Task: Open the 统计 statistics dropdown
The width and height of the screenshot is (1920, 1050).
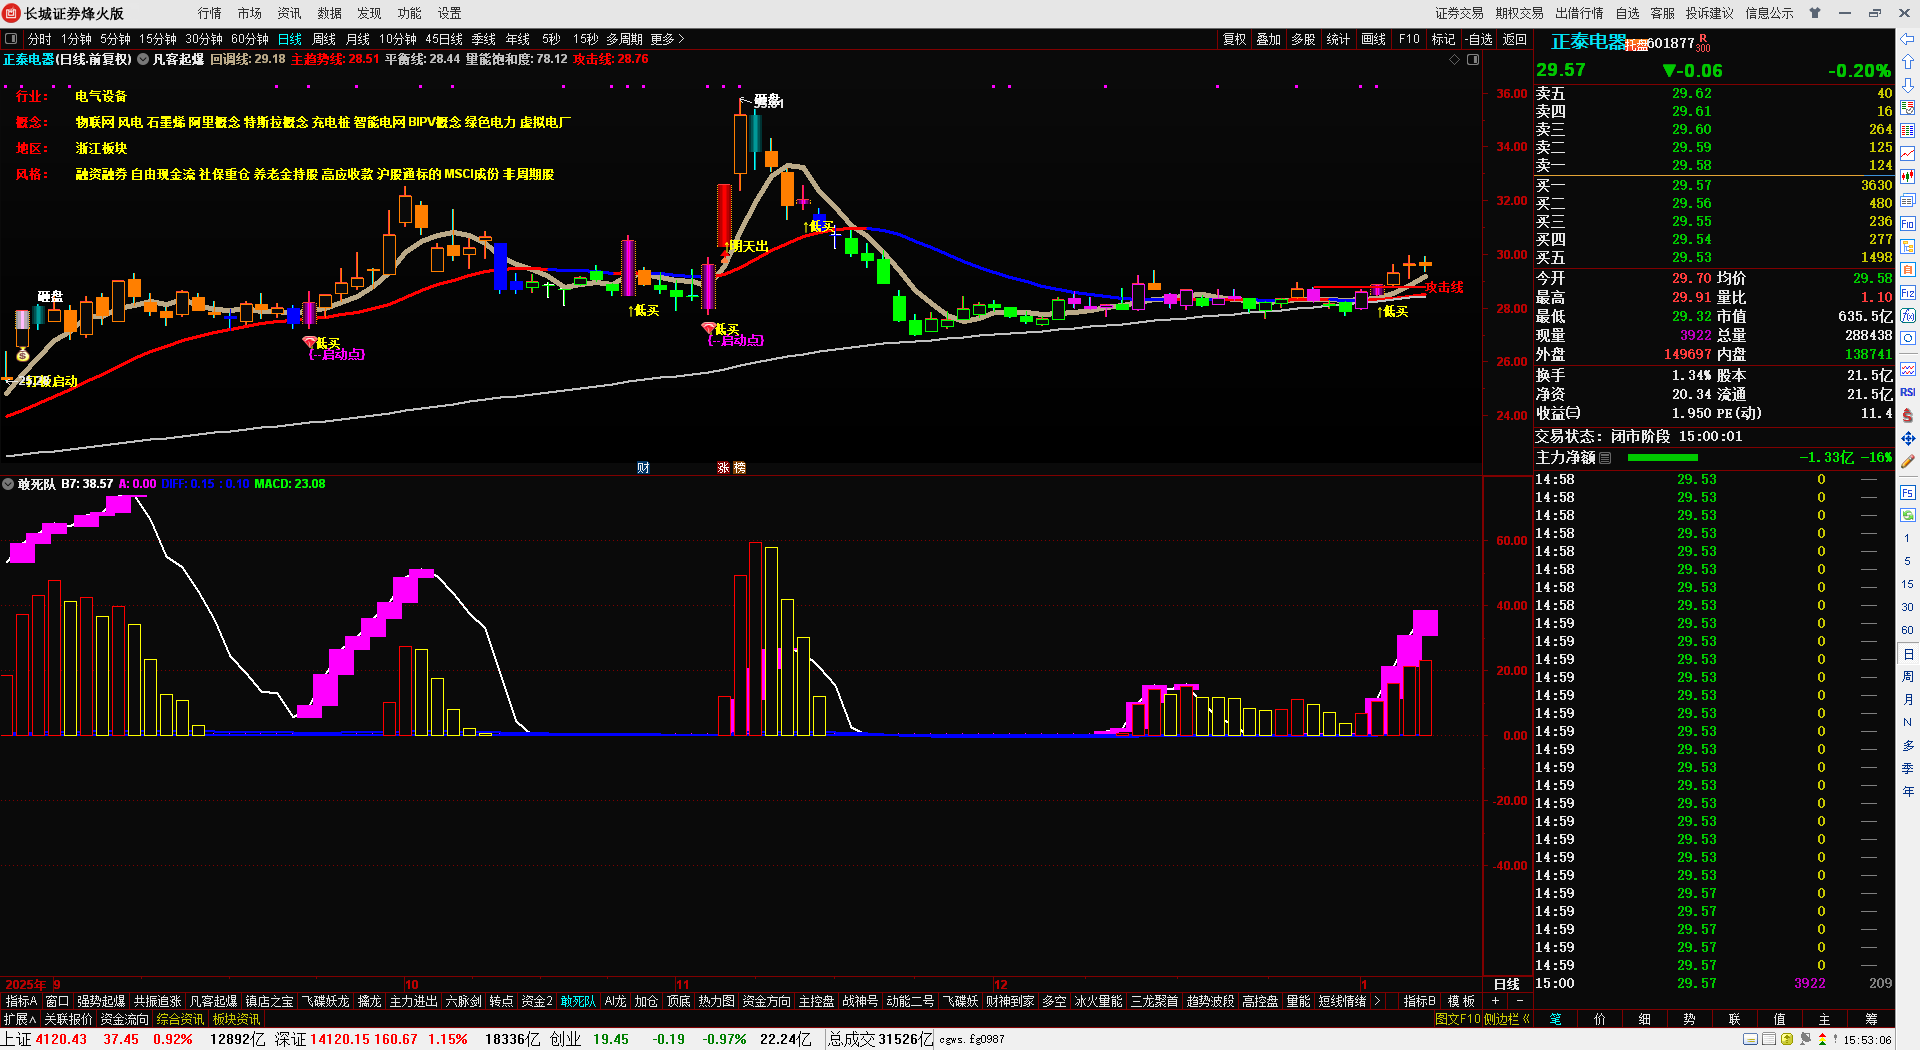Action: [x=1338, y=39]
